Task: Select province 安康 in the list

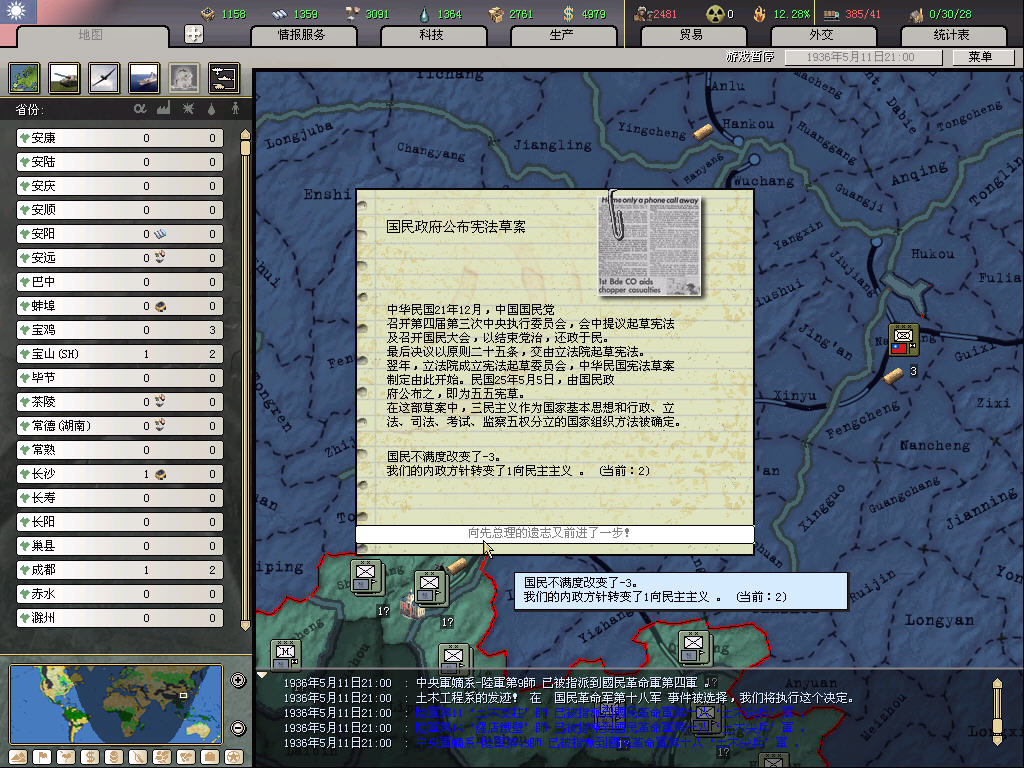Action: pyautogui.click(x=120, y=138)
